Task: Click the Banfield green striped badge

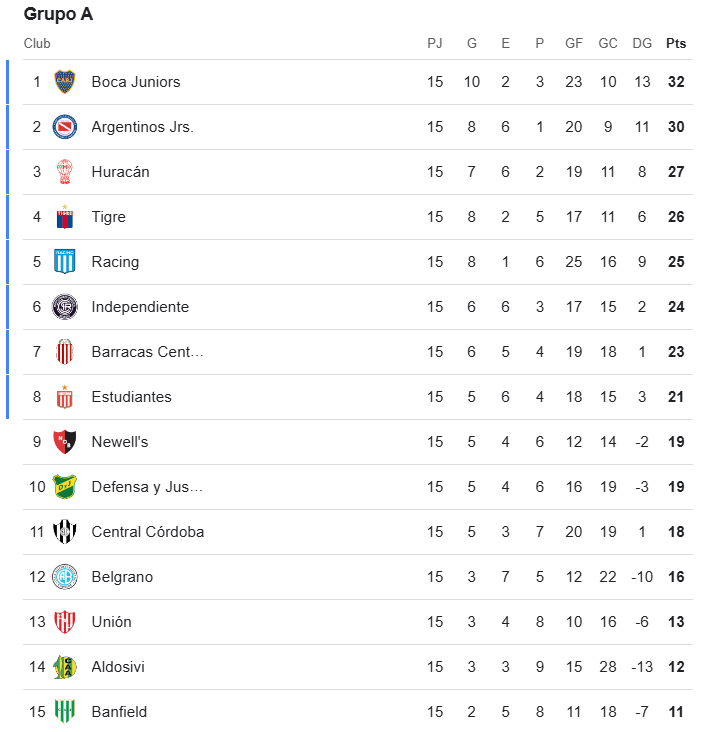Action: coord(64,711)
